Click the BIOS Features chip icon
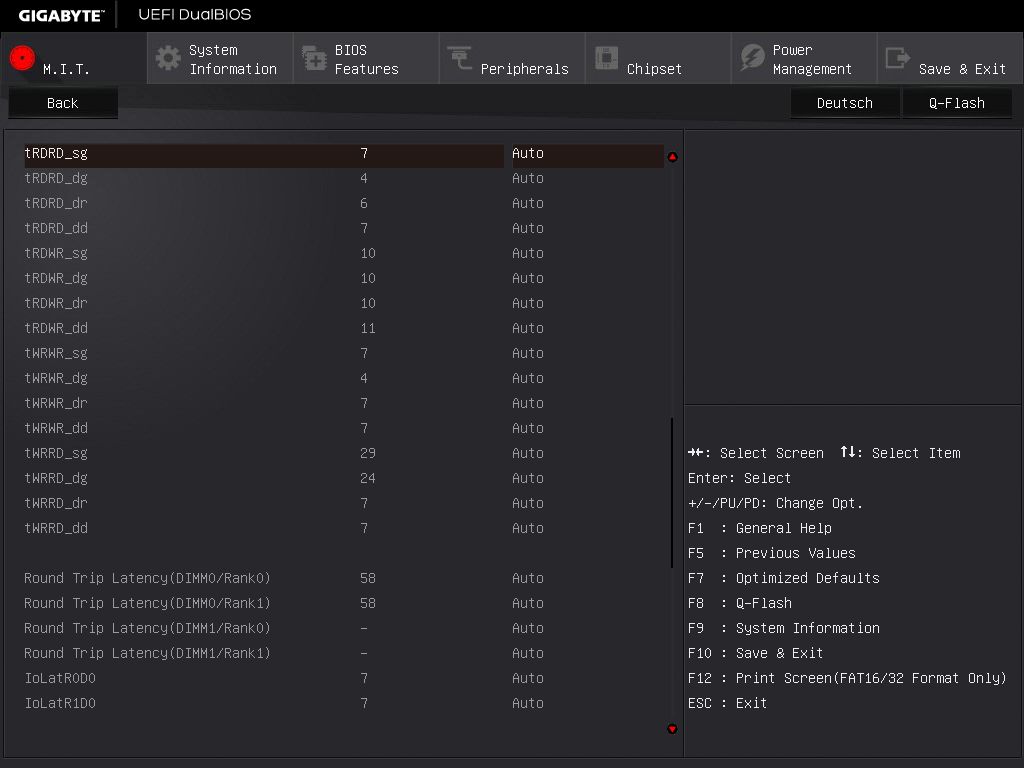1024x768 pixels. tap(314, 58)
